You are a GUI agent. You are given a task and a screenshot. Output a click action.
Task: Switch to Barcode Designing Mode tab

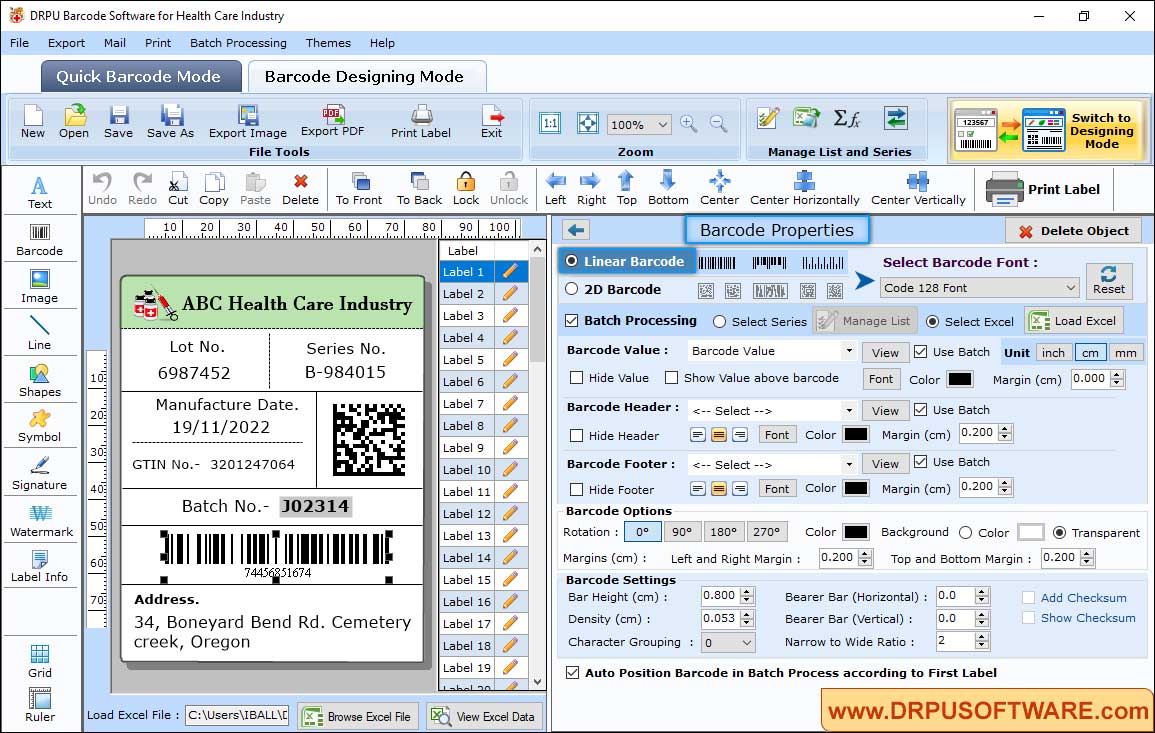[x=365, y=77]
